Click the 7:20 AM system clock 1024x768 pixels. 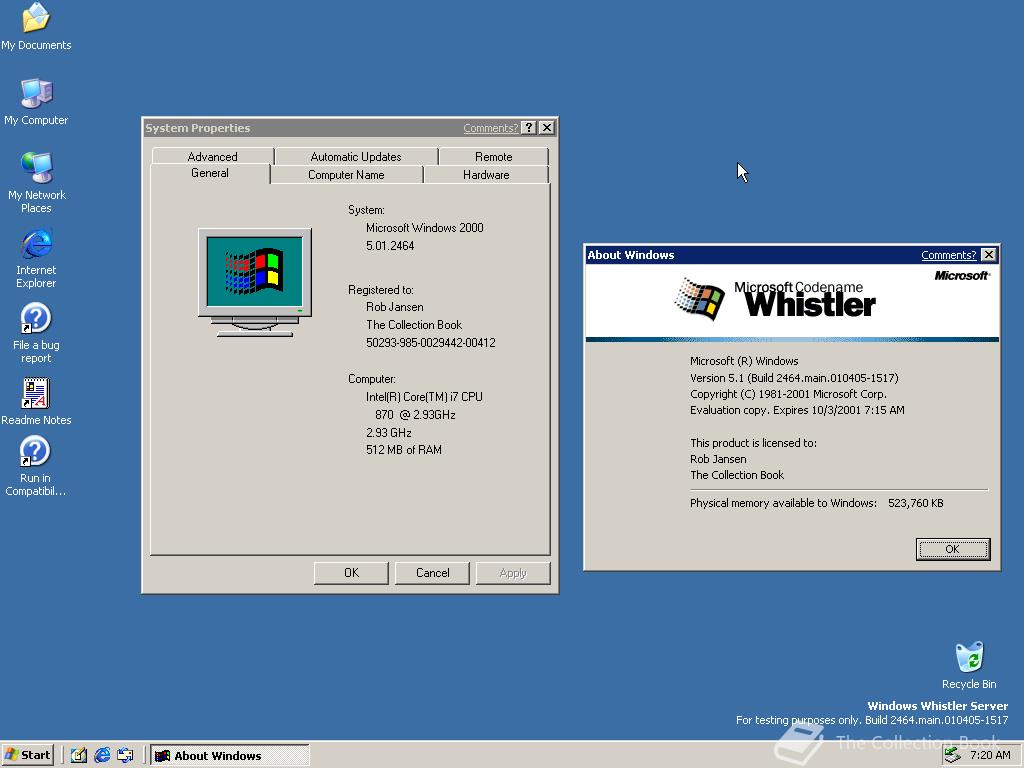click(x=990, y=755)
